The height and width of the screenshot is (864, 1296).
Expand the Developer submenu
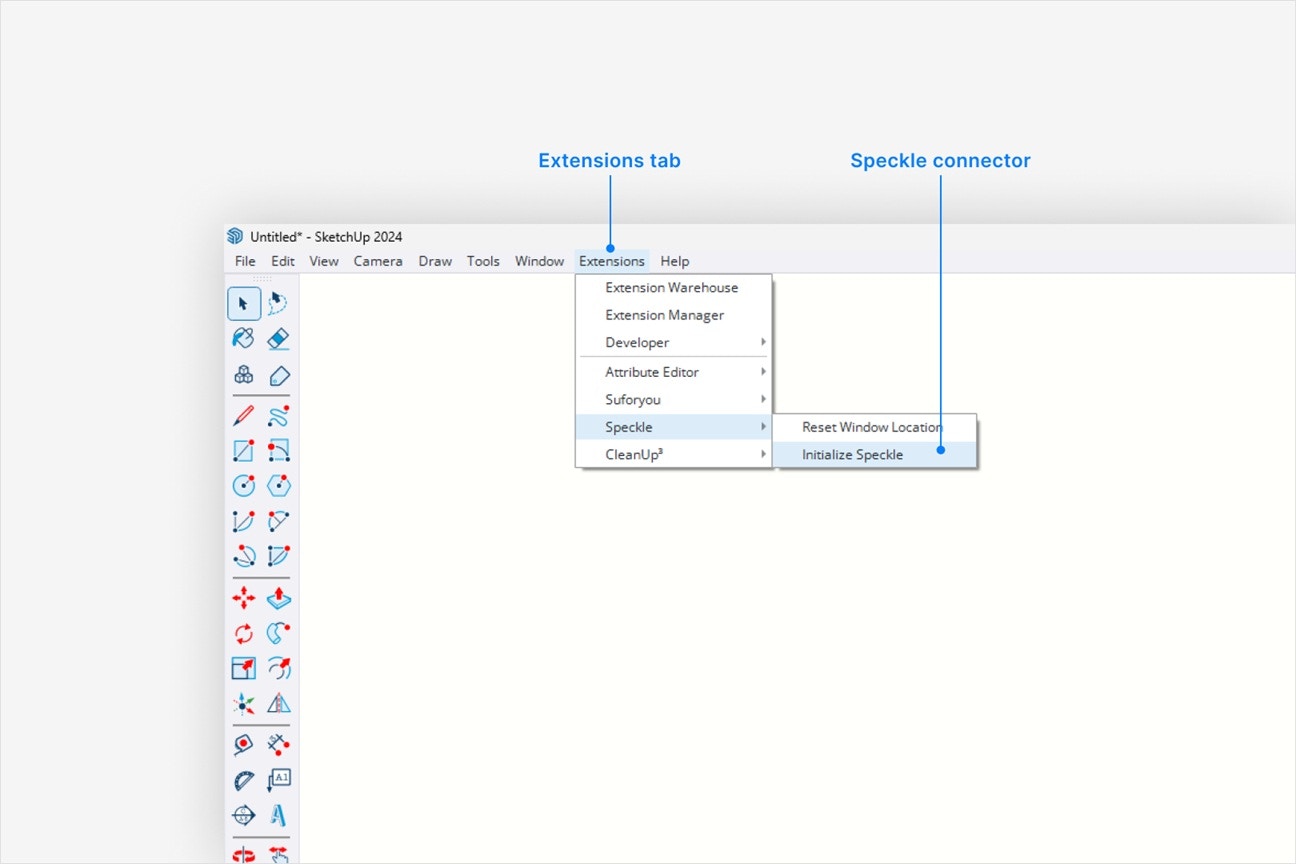pos(674,342)
